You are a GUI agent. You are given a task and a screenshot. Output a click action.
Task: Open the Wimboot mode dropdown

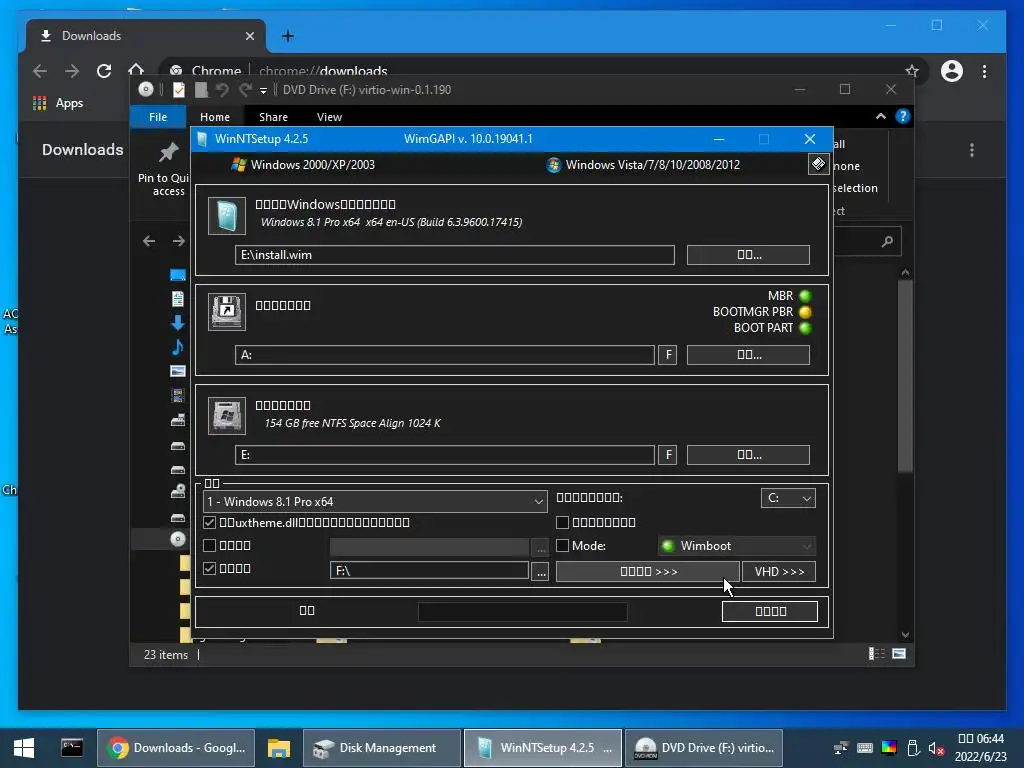click(x=737, y=546)
